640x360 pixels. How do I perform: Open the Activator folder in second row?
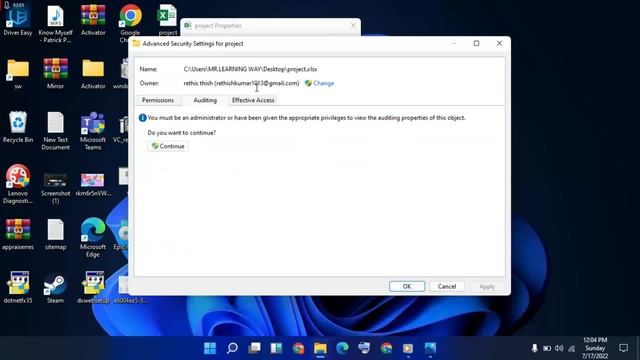pyautogui.click(x=93, y=74)
